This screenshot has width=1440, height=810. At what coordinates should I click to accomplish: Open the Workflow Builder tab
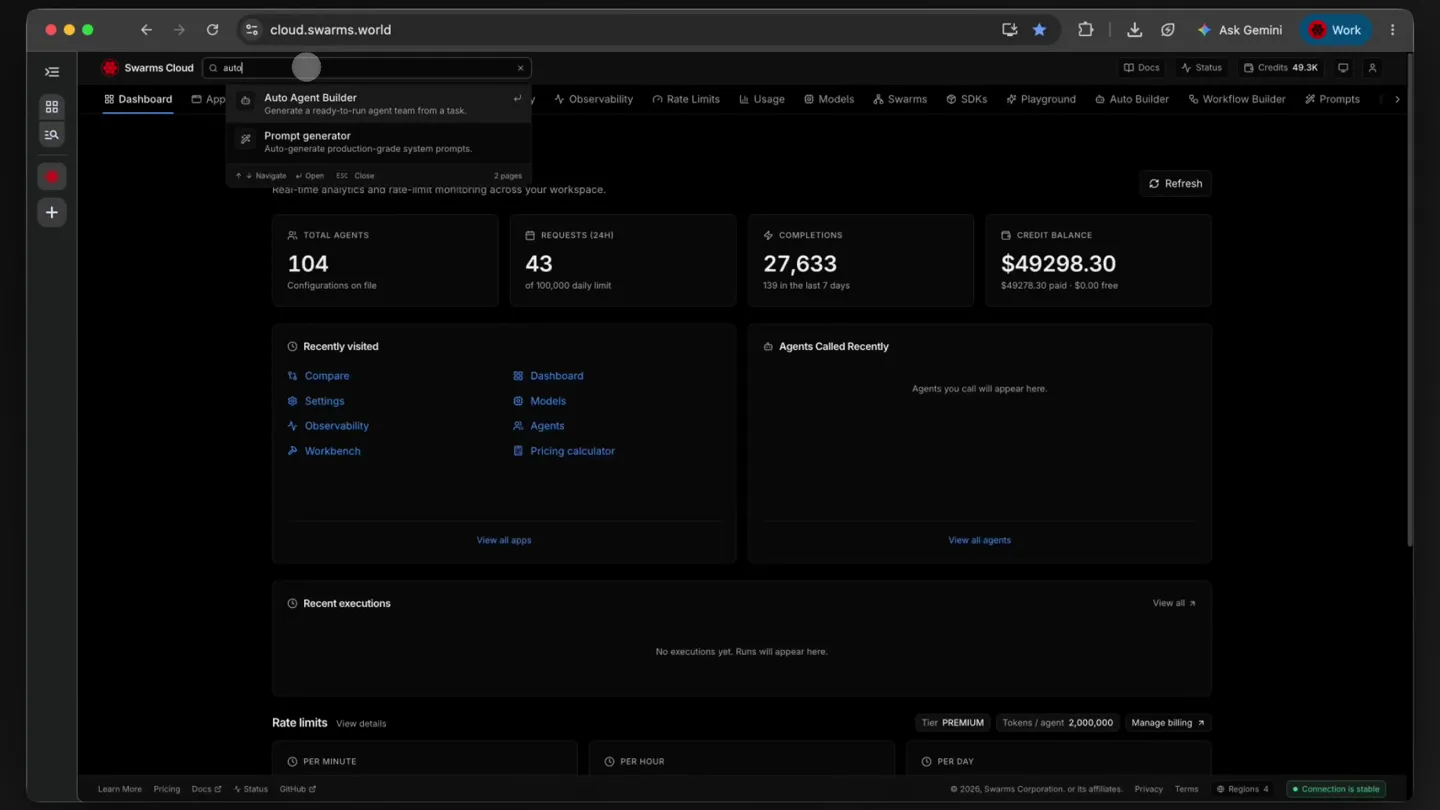(x=1237, y=99)
